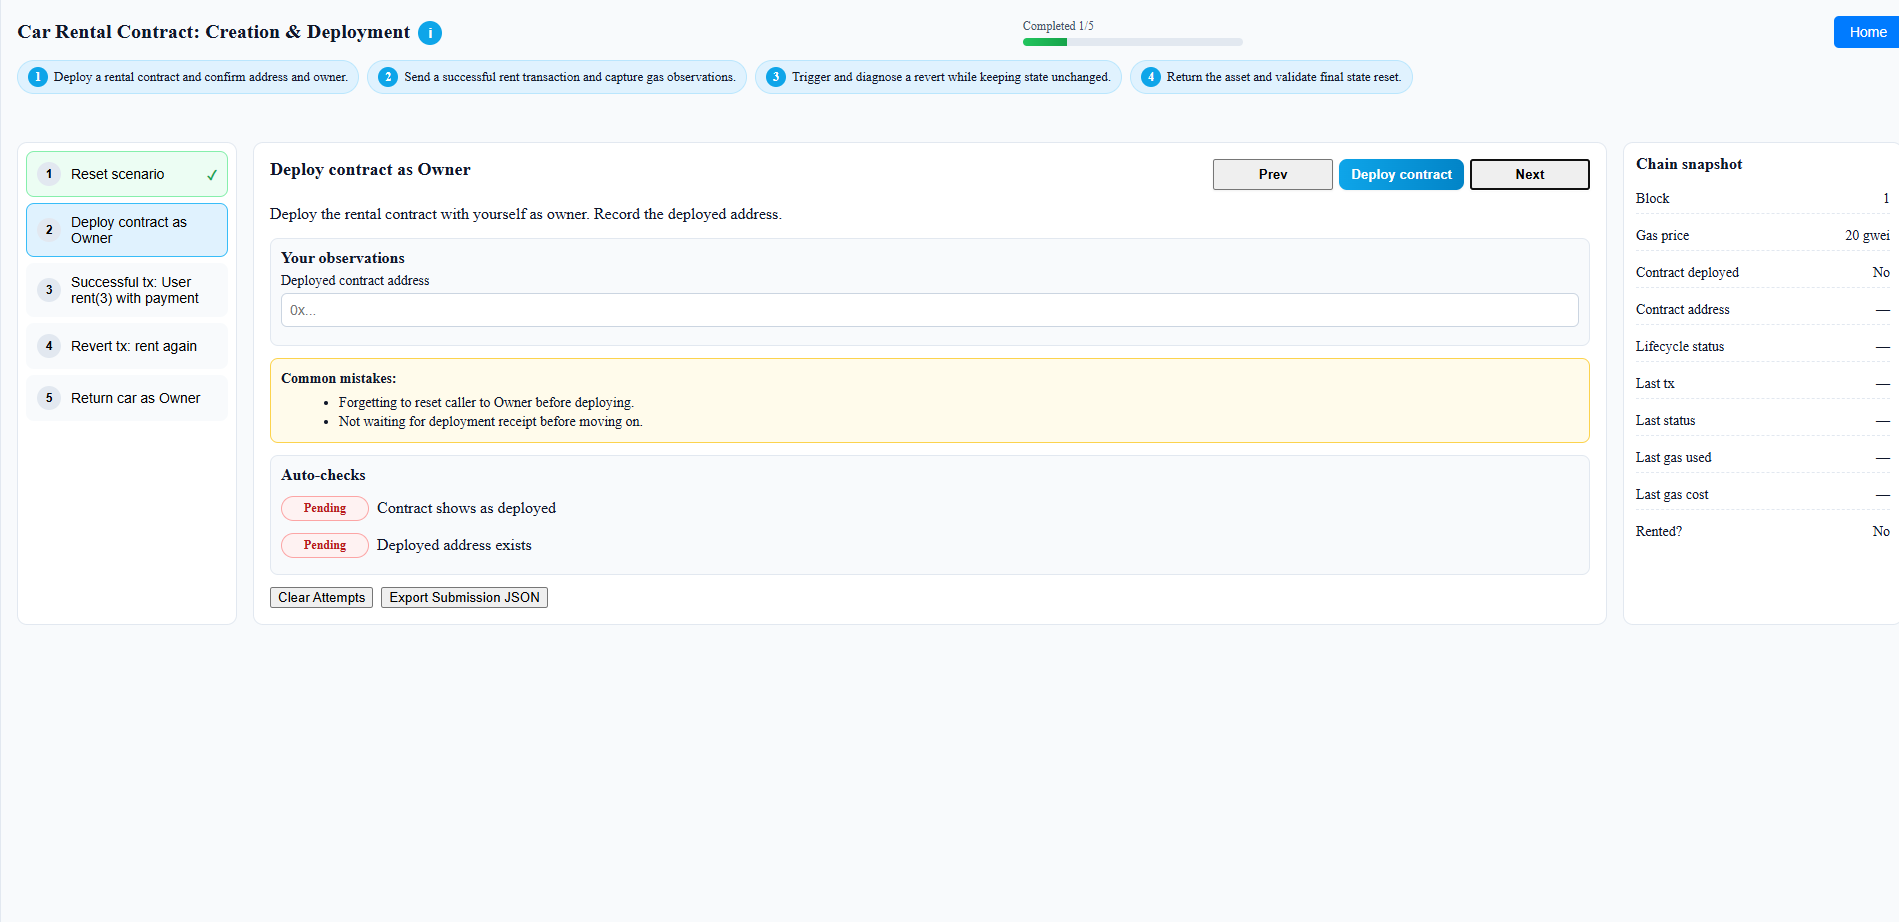Click the number 2 objective badge
The height and width of the screenshot is (922, 1899).
(x=388, y=77)
